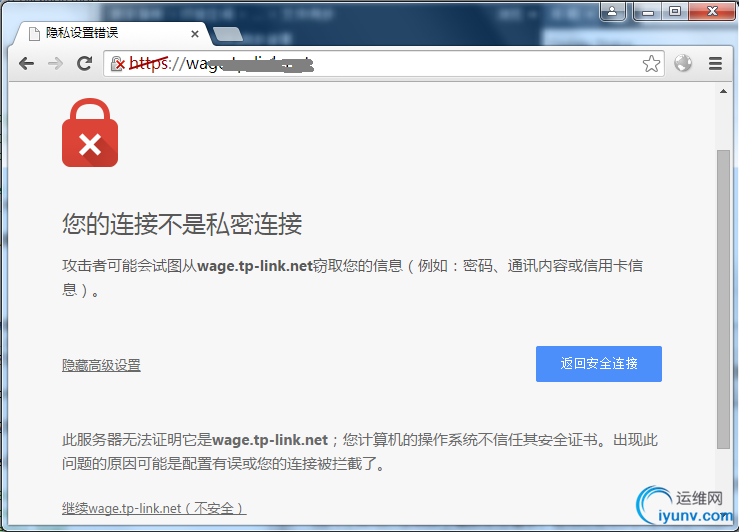Image resolution: width=739 pixels, height=532 pixels.
Task: Click the scrollbar up arrow
Action: coord(723,91)
